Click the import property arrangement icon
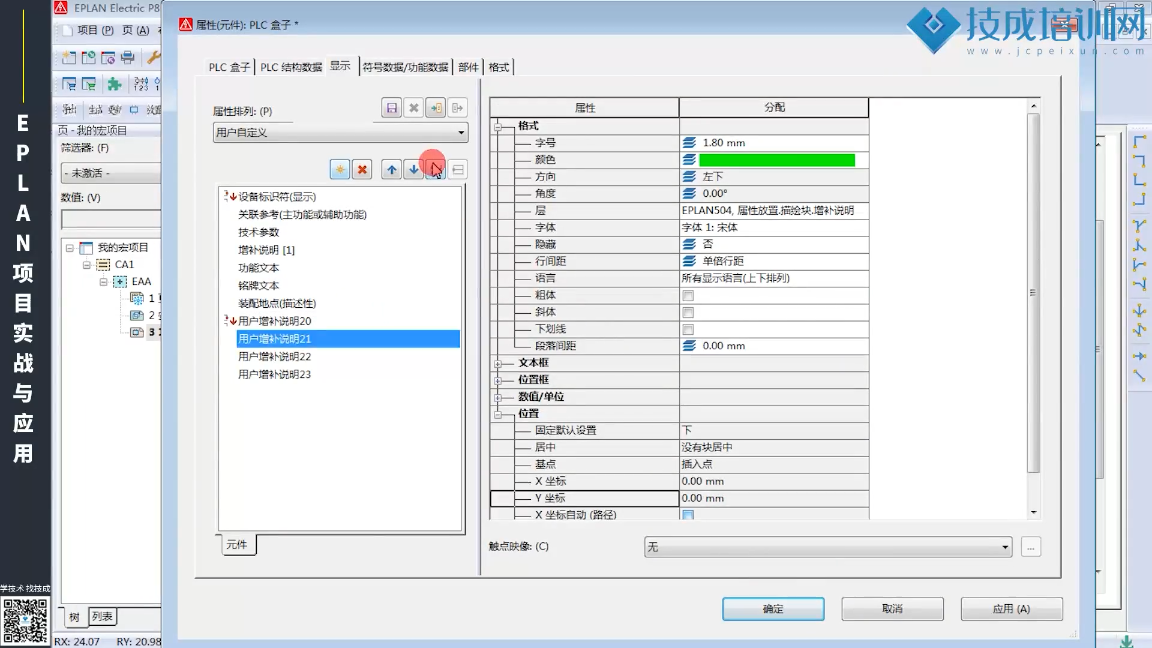The width and height of the screenshot is (1152, 648). point(435,108)
